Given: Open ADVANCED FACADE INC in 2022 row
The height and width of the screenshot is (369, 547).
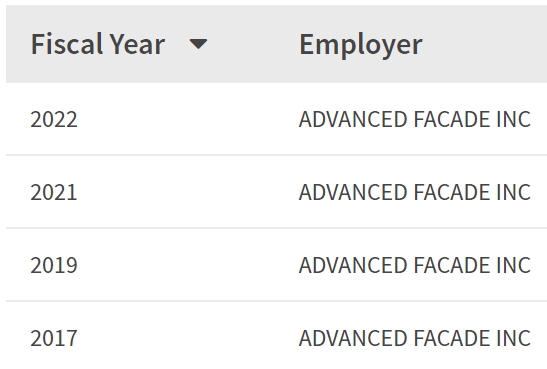Looking at the screenshot, I should [415, 119].
